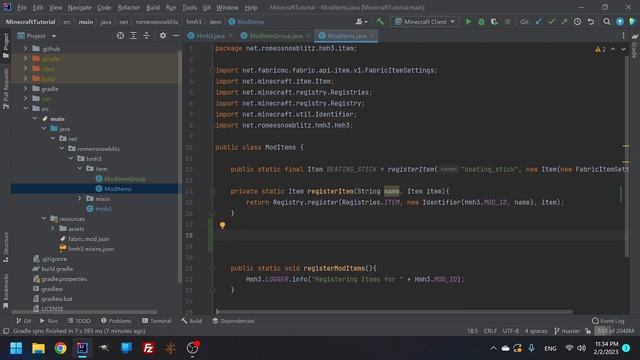Open the Git tool window
This screenshot has width=640, height=360.
[24, 321]
